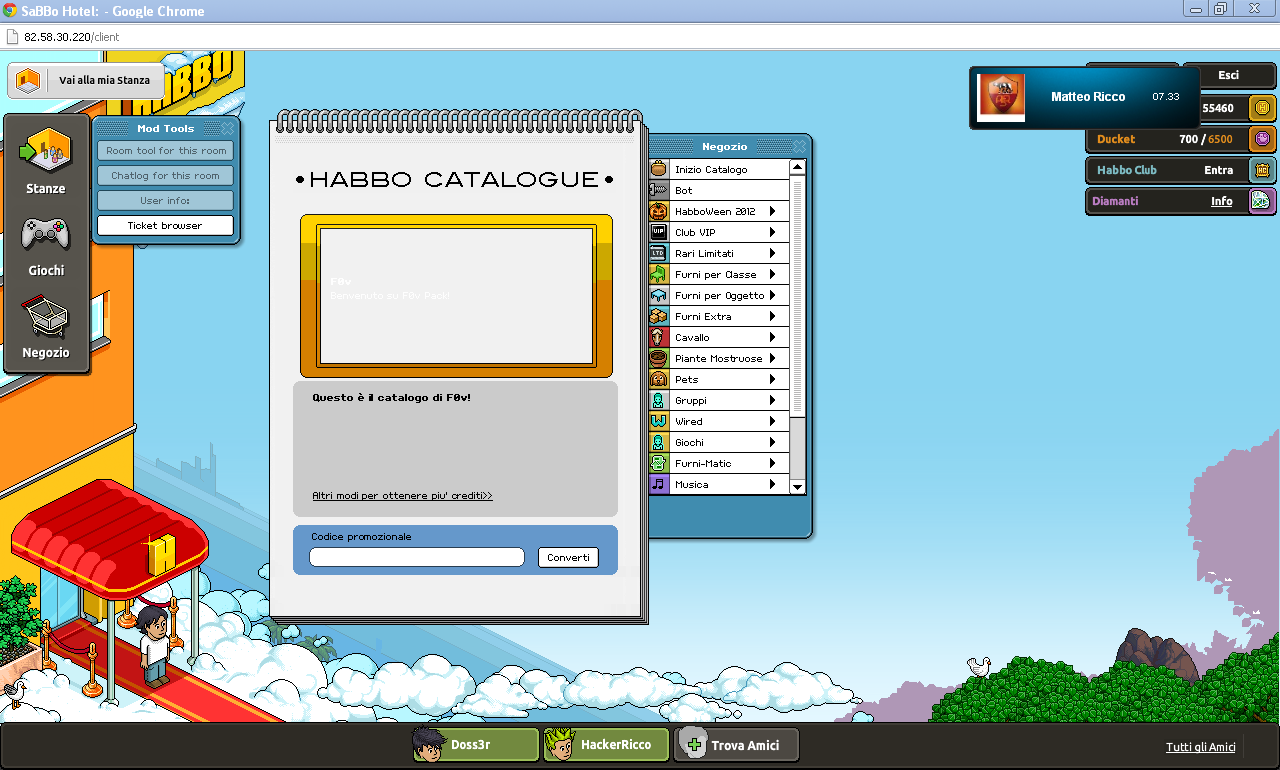Click the browser address bar URL
Viewport: 1280px width, 770px height.
pos(71,37)
